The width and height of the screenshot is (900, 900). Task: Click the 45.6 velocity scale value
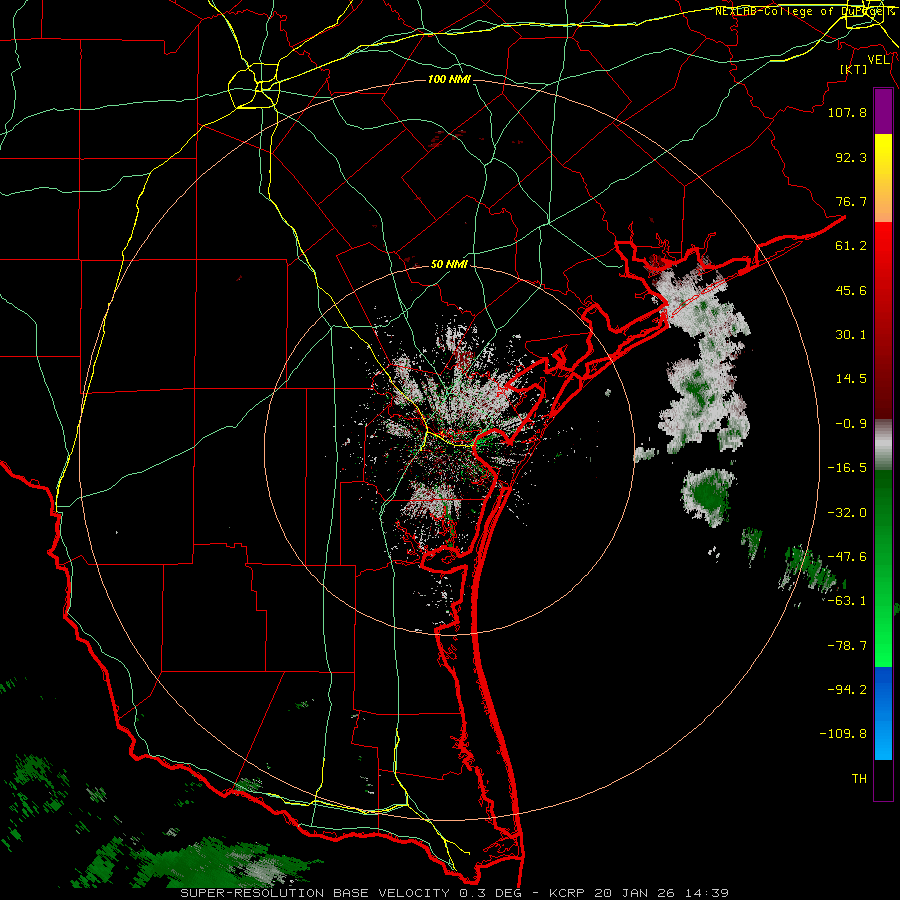[851, 290]
